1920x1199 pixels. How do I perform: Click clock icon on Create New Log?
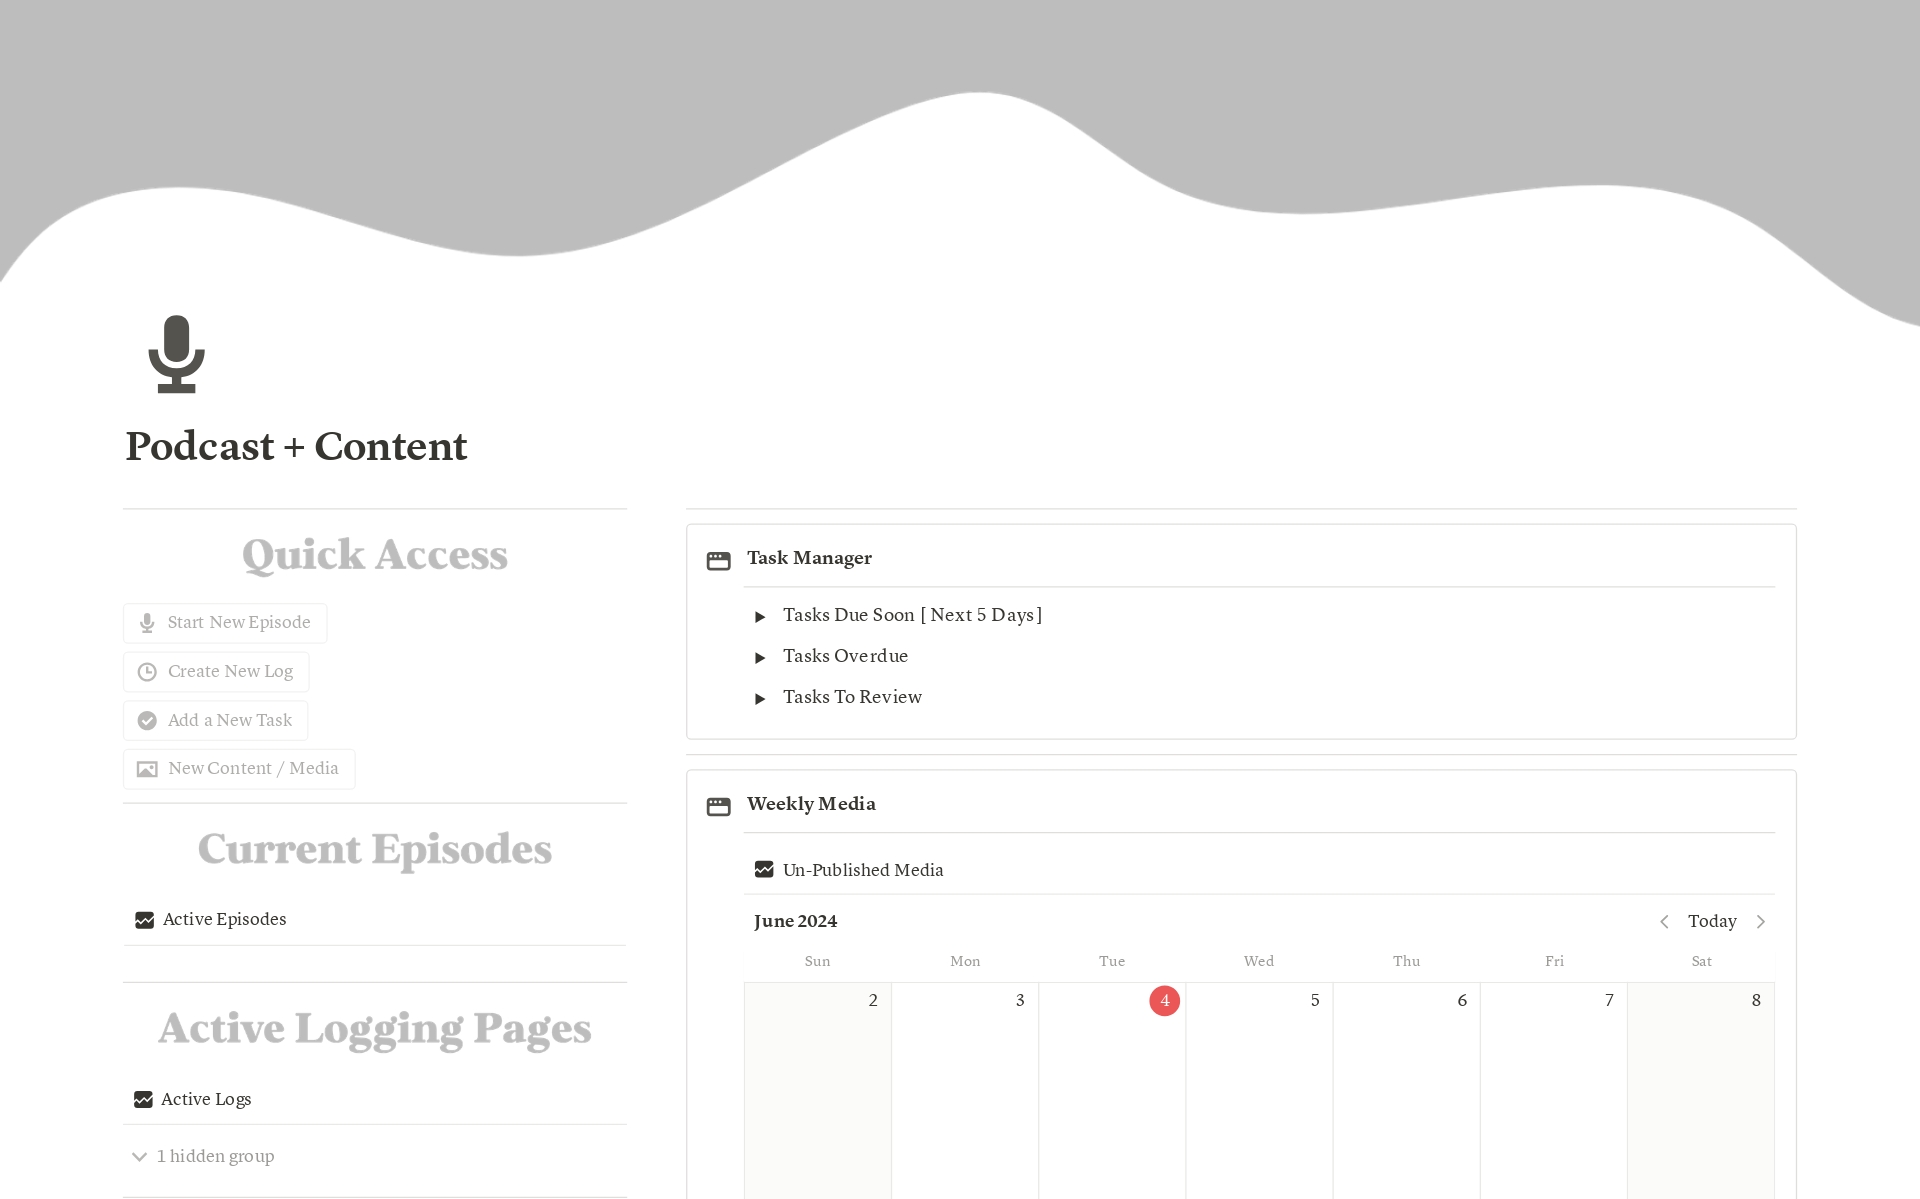(x=147, y=672)
